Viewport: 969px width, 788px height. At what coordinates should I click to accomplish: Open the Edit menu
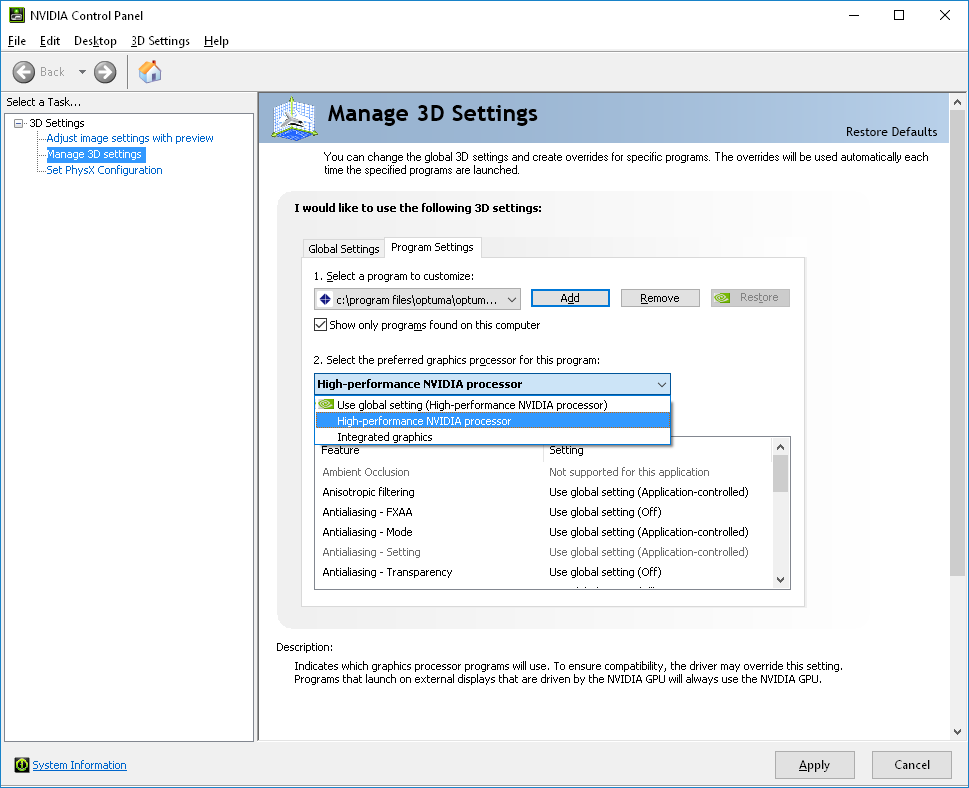tap(49, 41)
